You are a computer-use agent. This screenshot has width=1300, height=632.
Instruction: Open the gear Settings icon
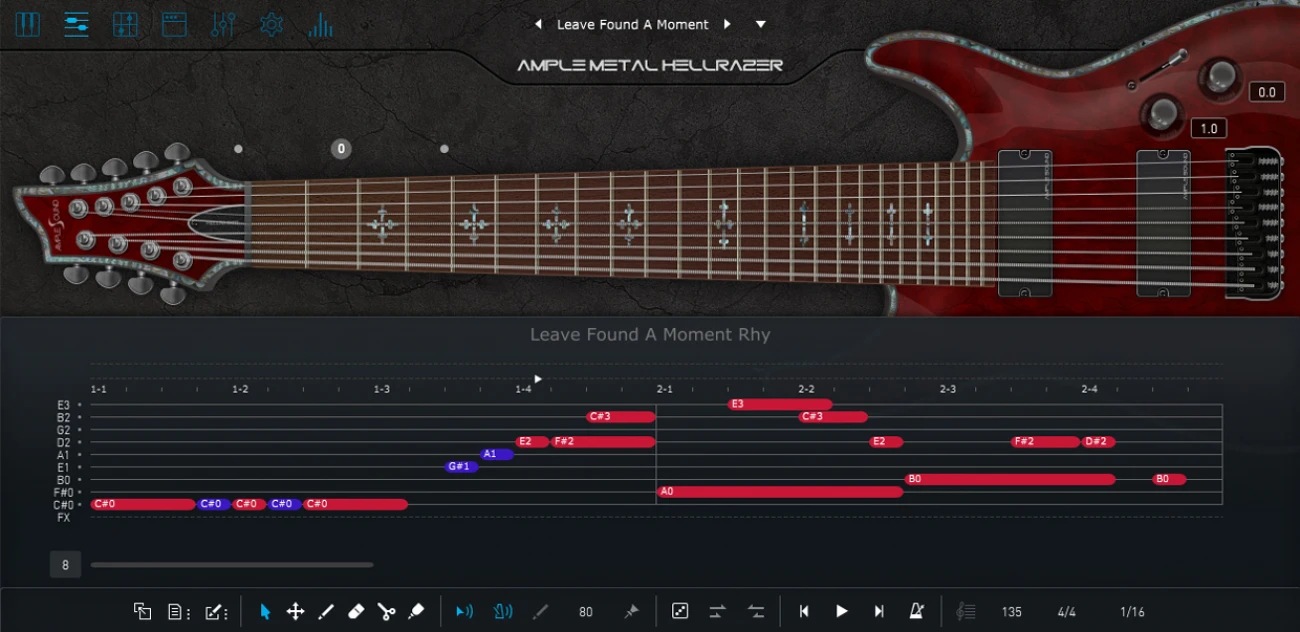[271, 24]
